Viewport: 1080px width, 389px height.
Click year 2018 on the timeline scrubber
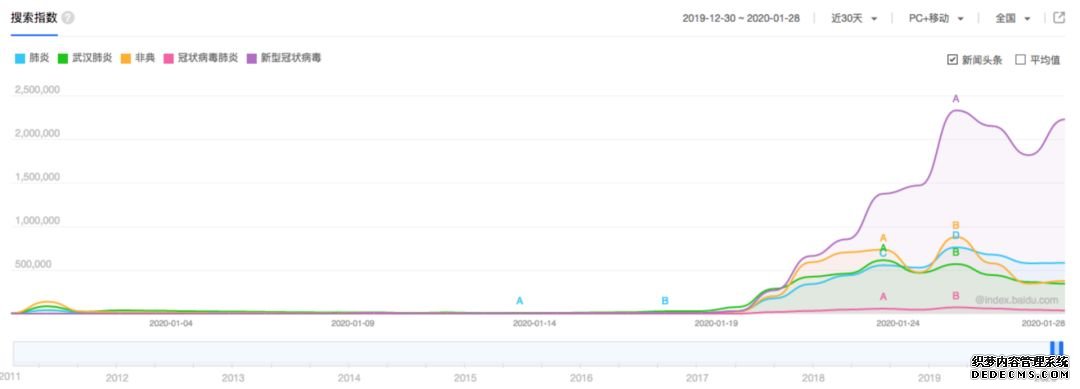pos(813,377)
